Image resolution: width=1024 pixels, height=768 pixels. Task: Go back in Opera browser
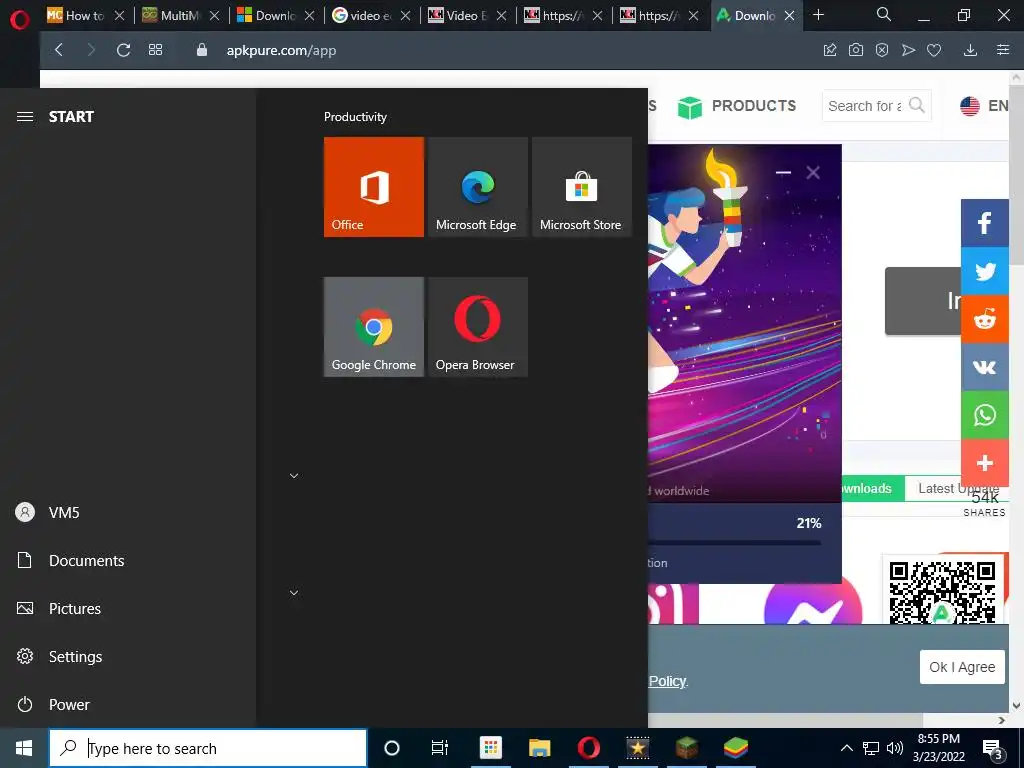(x=59, y=50)
